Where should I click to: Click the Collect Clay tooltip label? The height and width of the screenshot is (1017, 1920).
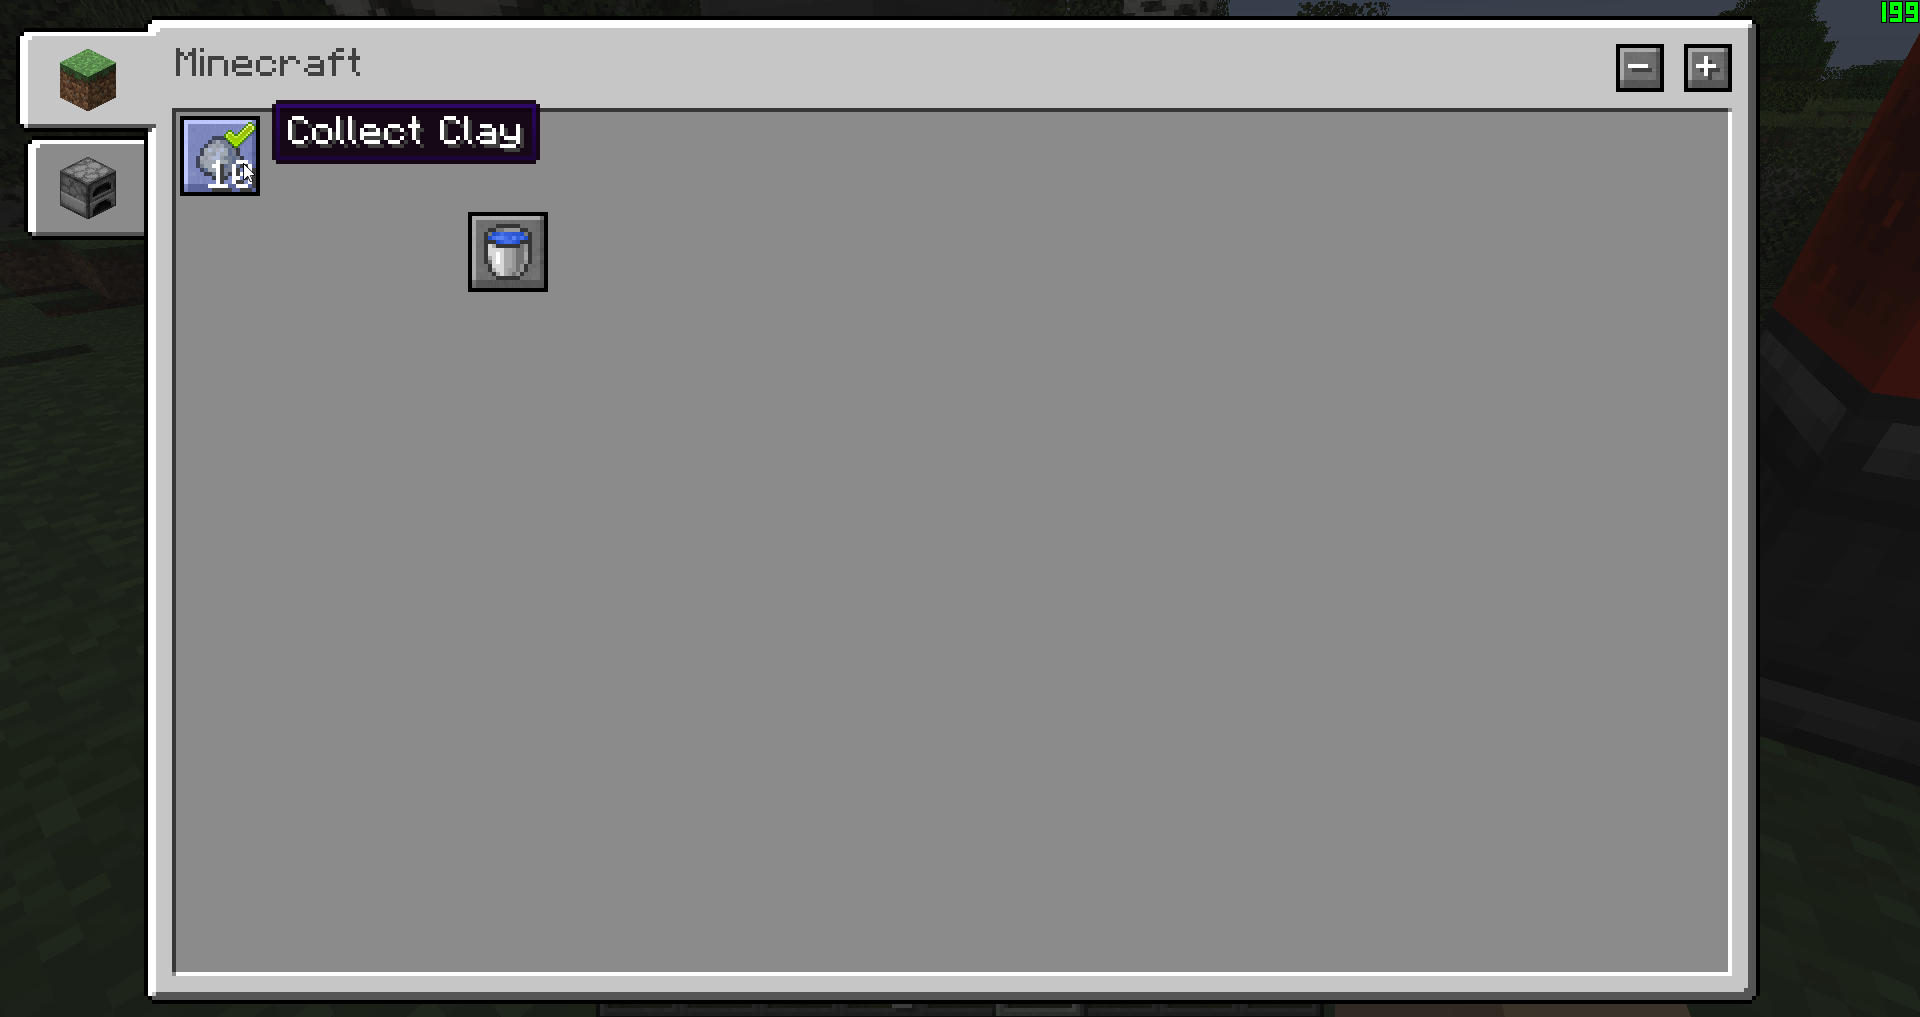[x=405, y=132]
